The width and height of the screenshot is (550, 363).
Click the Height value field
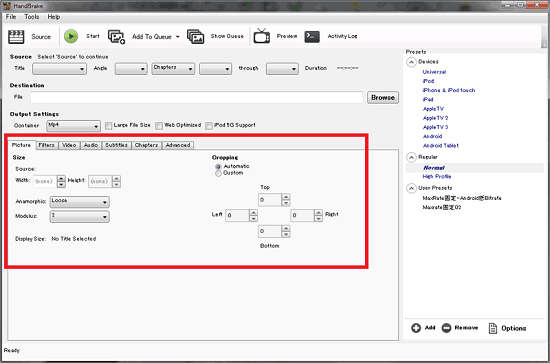click(100, 181)
